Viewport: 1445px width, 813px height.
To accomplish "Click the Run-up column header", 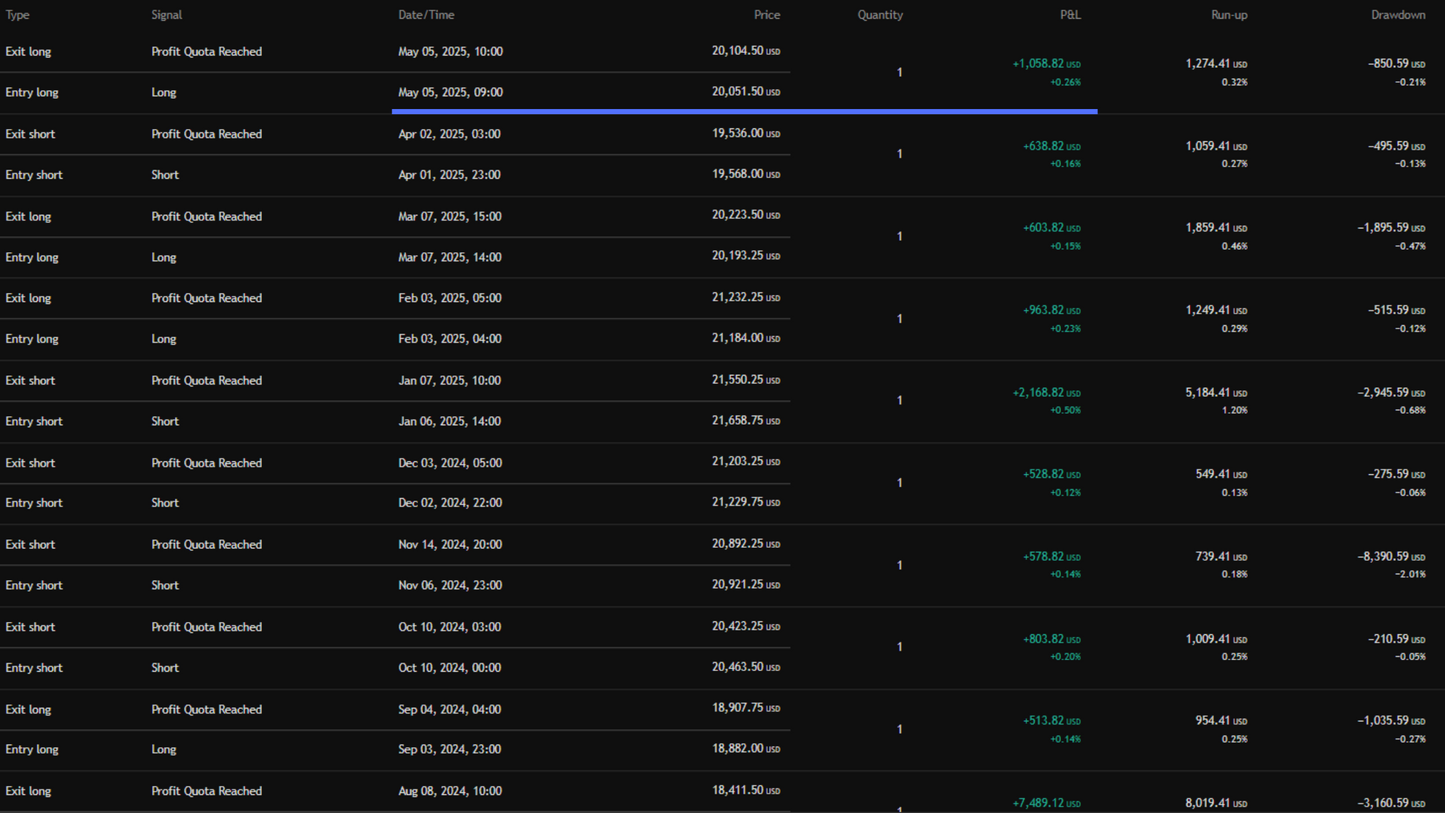I will tap(1229, 15).
